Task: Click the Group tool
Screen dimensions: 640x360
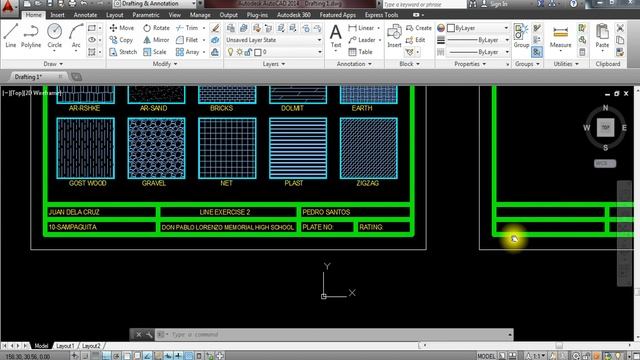Action: [521, 36]
